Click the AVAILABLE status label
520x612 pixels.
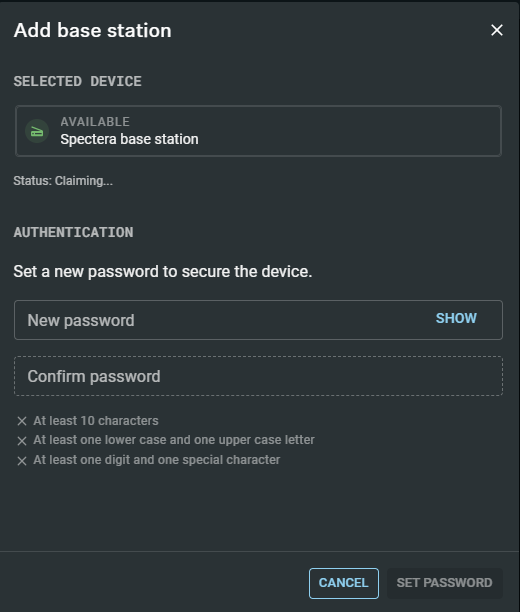95,122
